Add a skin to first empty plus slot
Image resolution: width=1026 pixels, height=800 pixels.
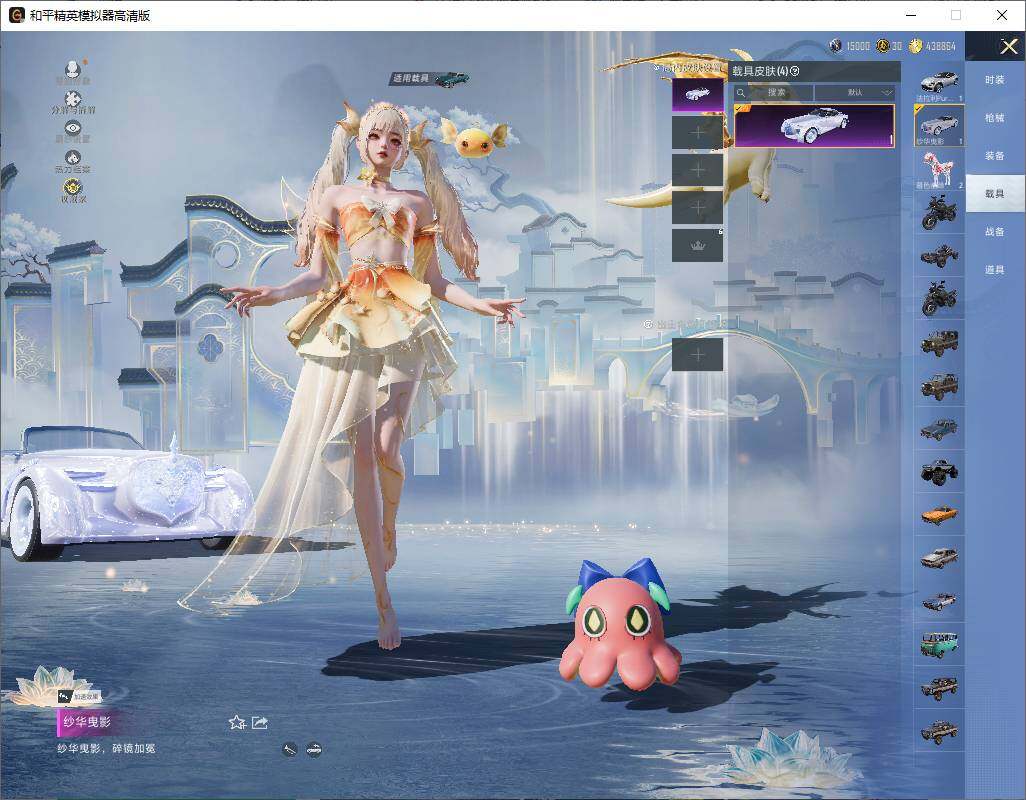click(698, 133)
